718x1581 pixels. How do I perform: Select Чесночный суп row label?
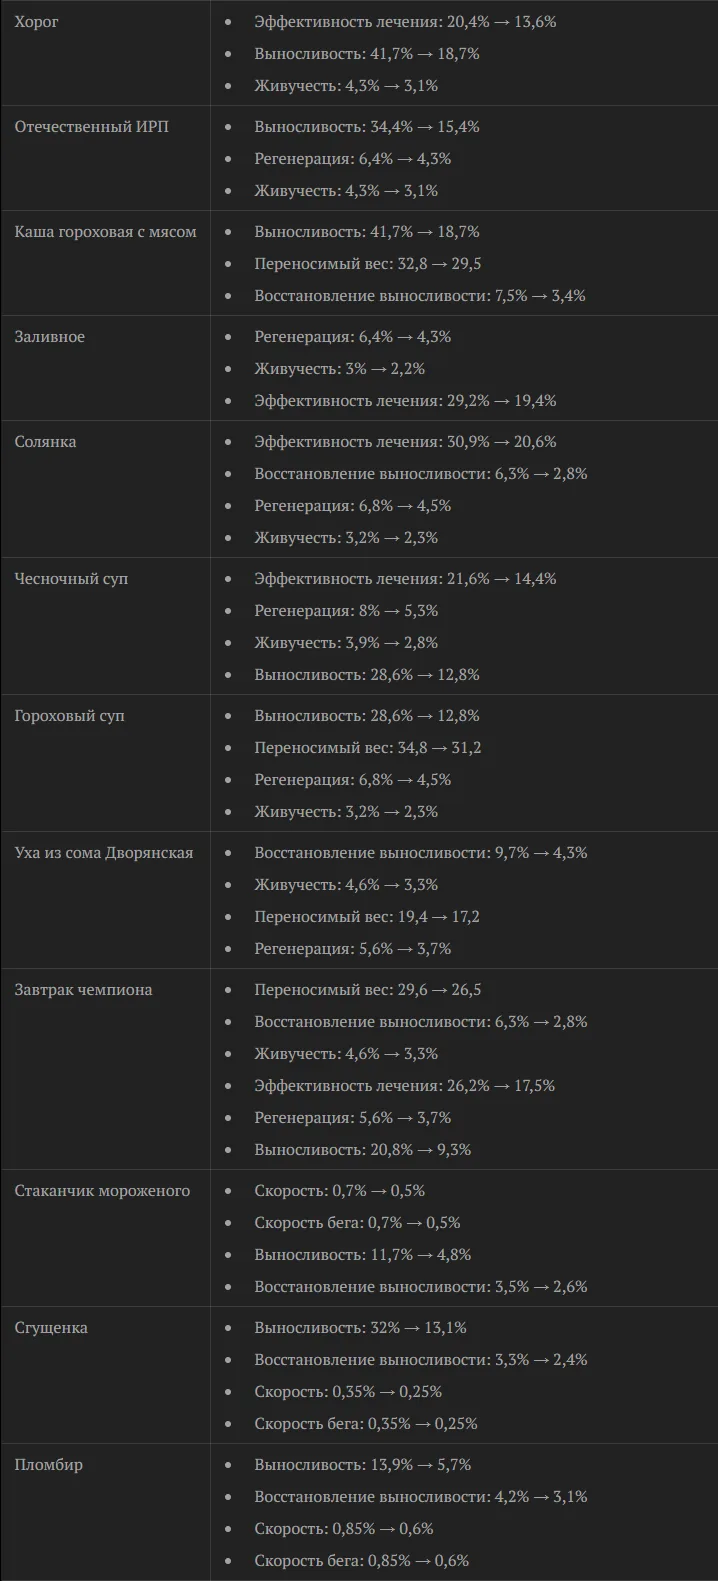(x=71, y=579)
